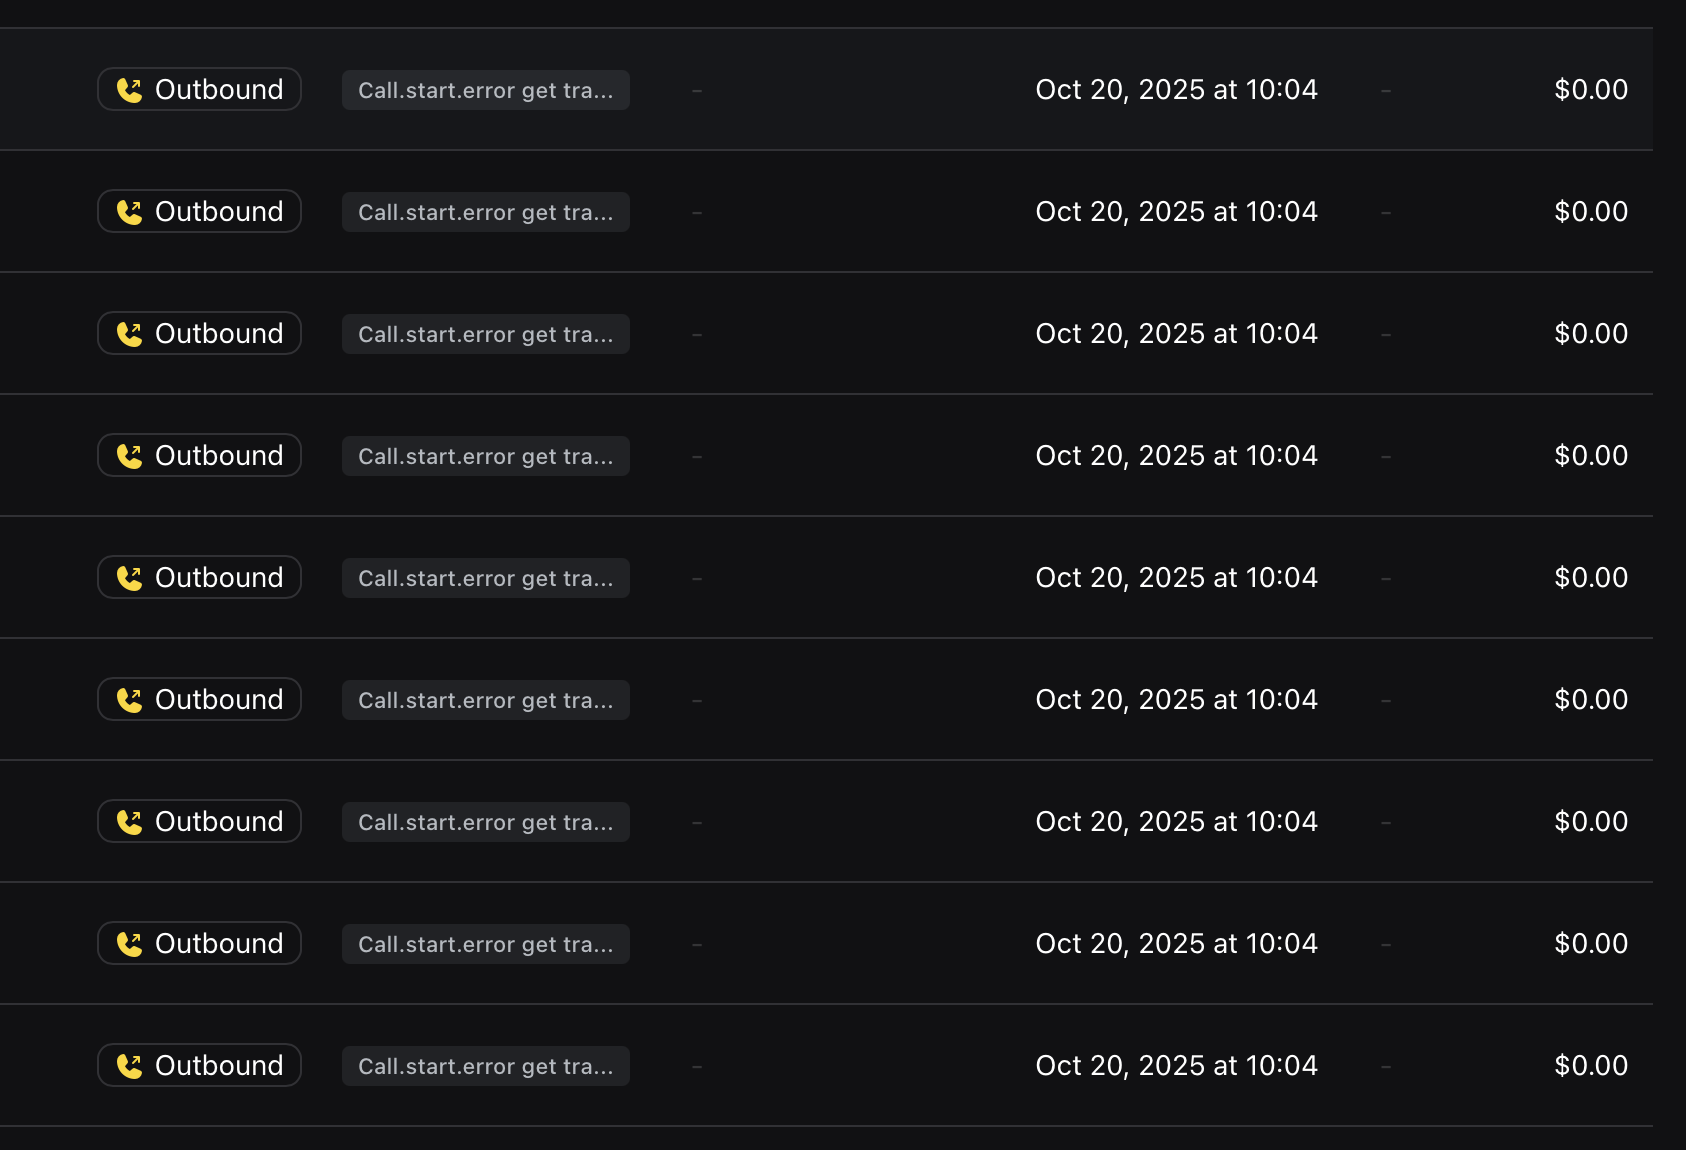Open the first Call.start.error status tag
Image resolution: width=1686 pixels, height=1150 pixels.
pos(486,89)
